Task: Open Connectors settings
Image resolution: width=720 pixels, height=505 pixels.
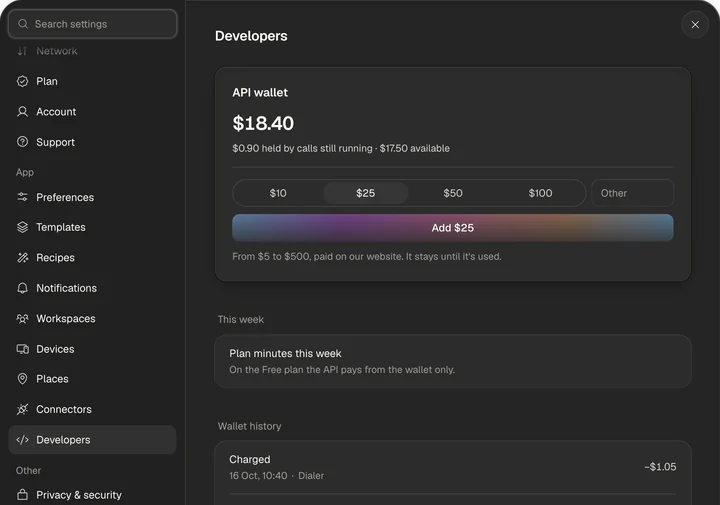Action: (x=92, y=409)
